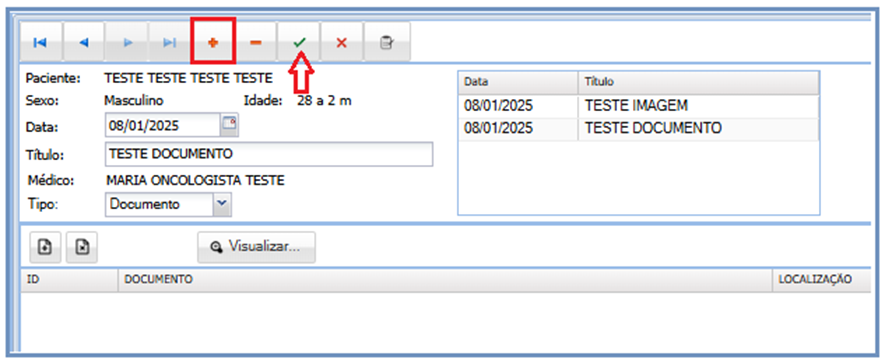Image resolution: width=885 pixels, height=363 pixels.
Task: Cancel editing with the red X icon
Action: 341,42
